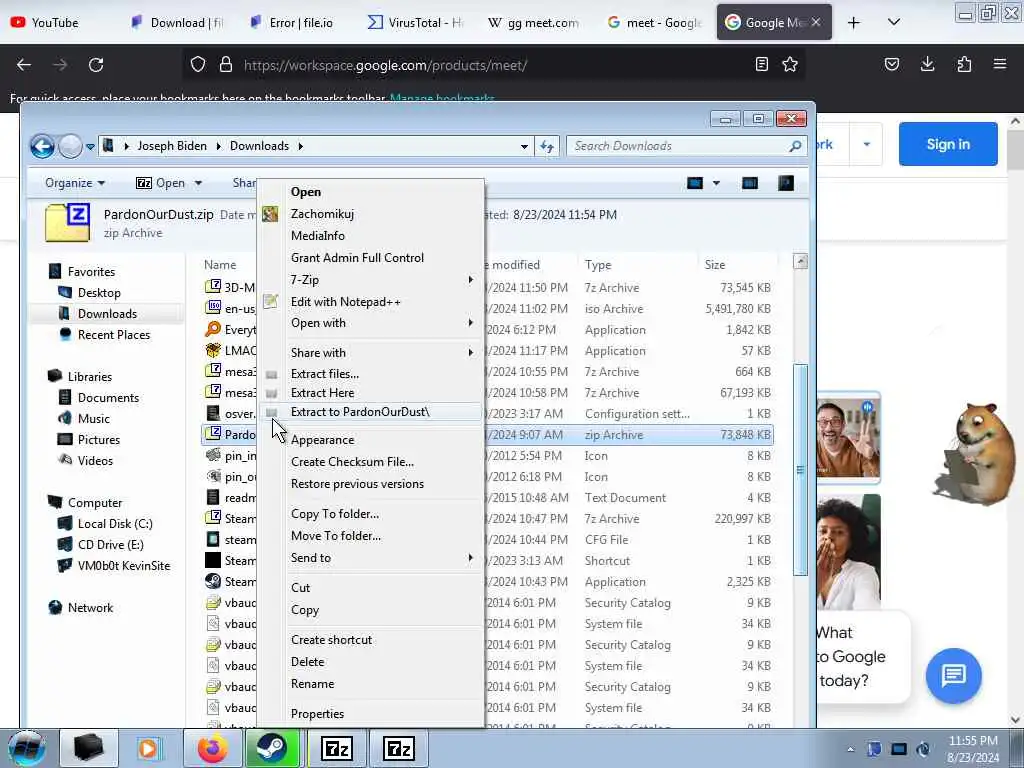Select Local Disk (C:) in navigation pane
Screen dimensions: 1024x768
pos(115,524)
